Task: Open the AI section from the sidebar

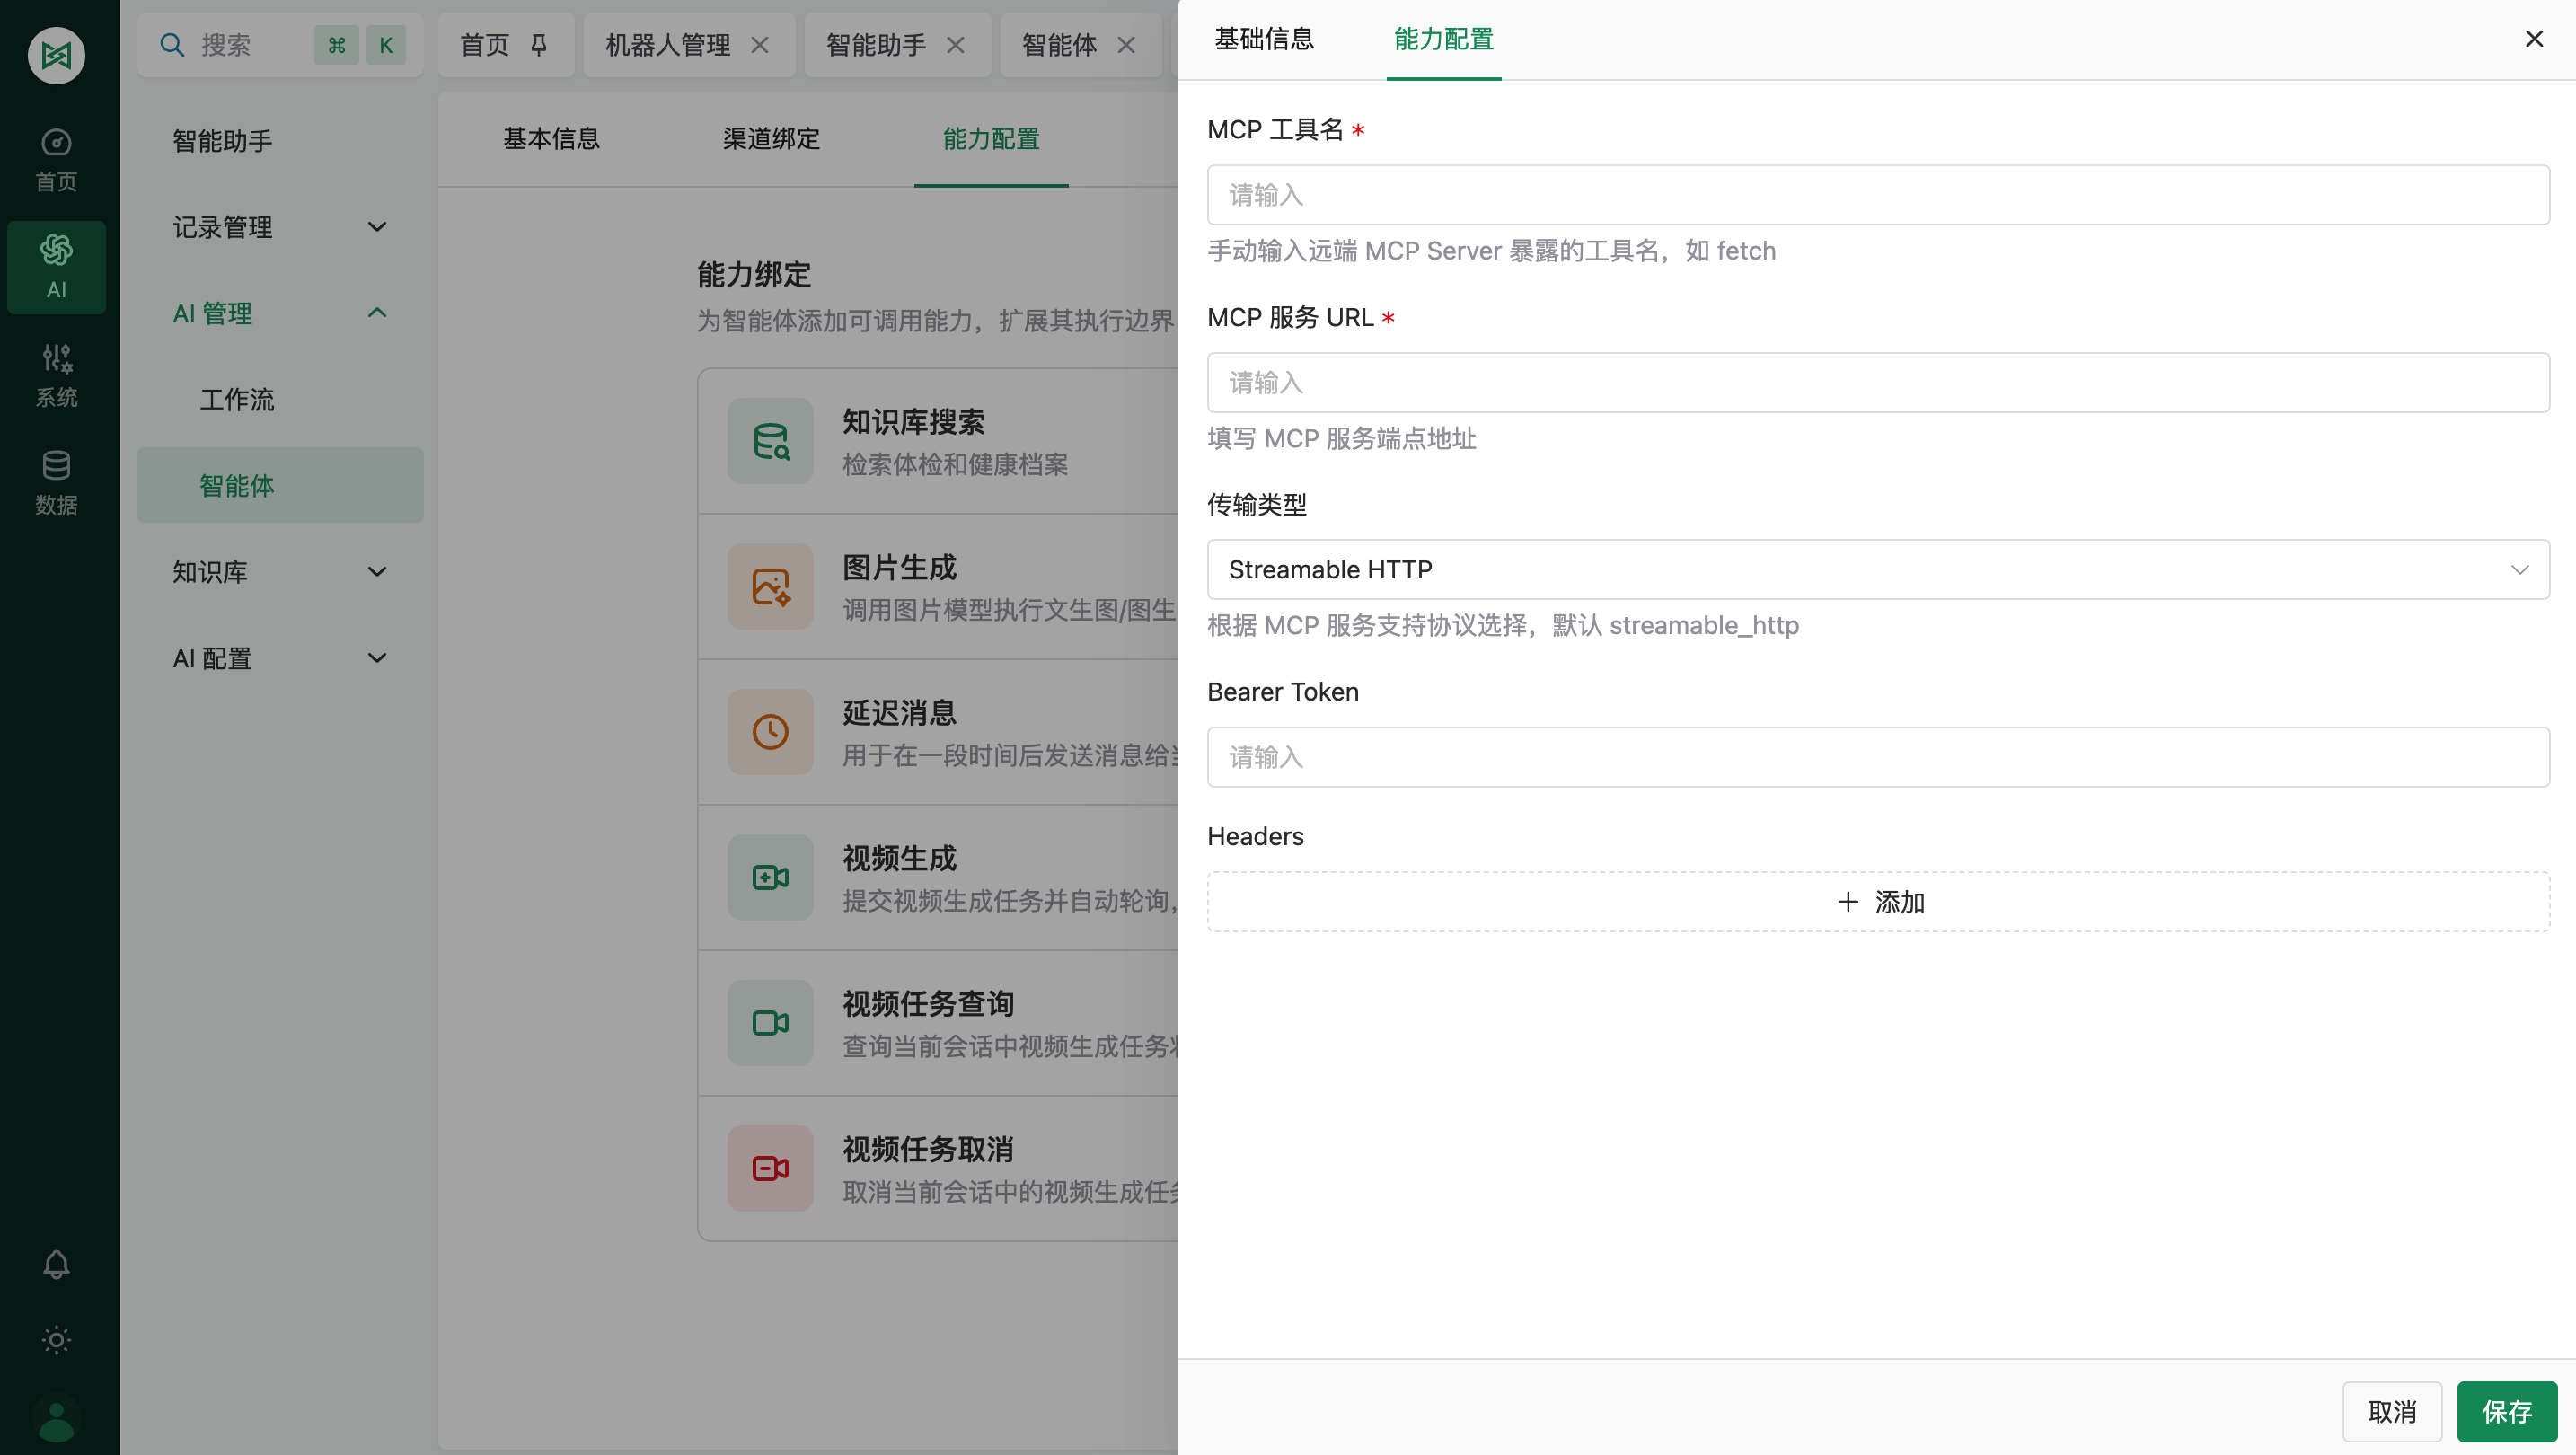Action: click(x=56, y=267)
